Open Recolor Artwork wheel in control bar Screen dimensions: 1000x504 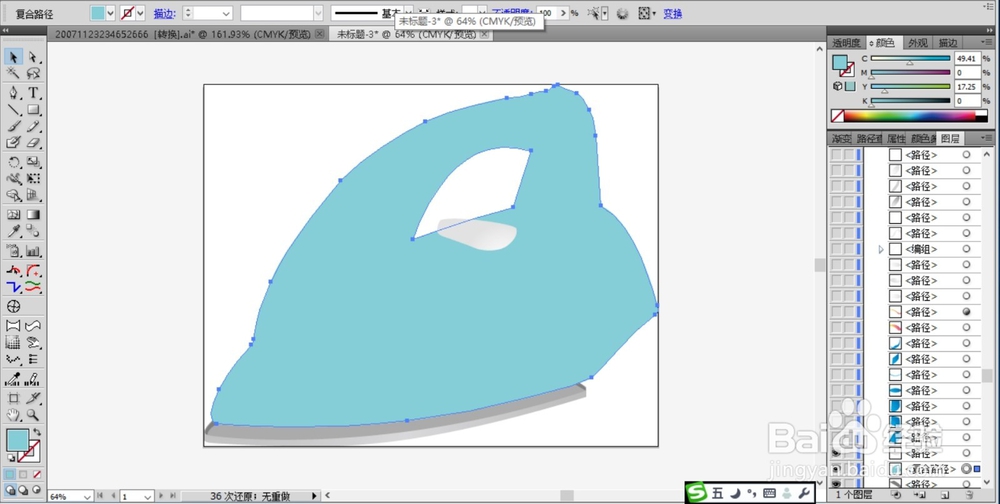point(622,13)
